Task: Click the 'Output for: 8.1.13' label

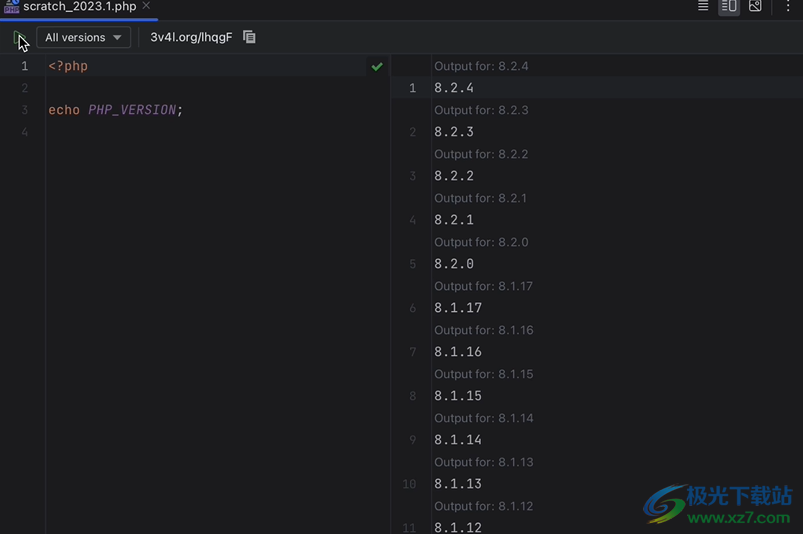Action: point(483,462)
